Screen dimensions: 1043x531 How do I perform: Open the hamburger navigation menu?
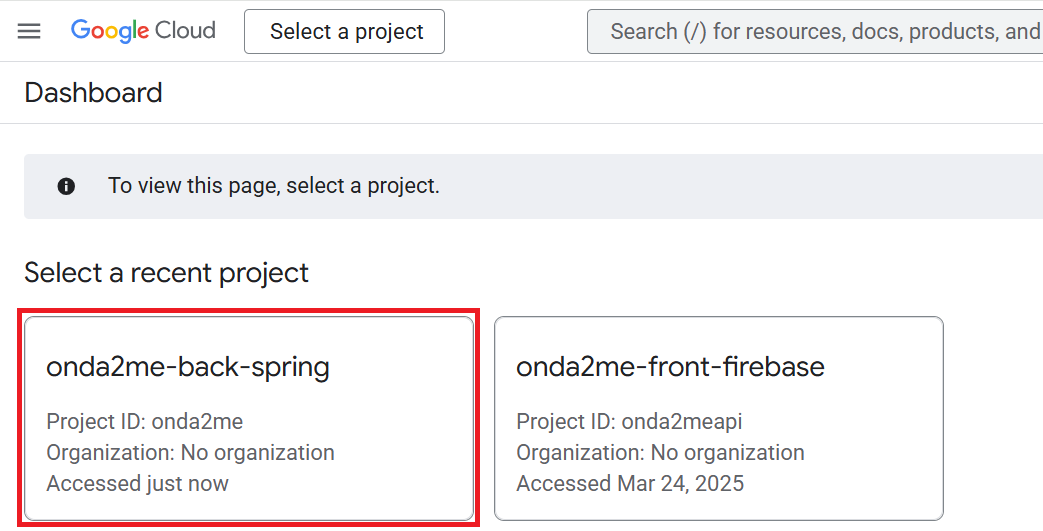(29, 31)
